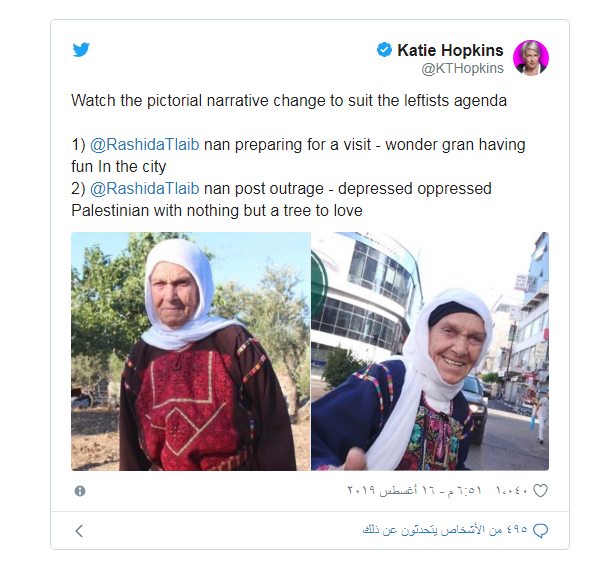Open Katie Hopkins display name

coord(450,50)
